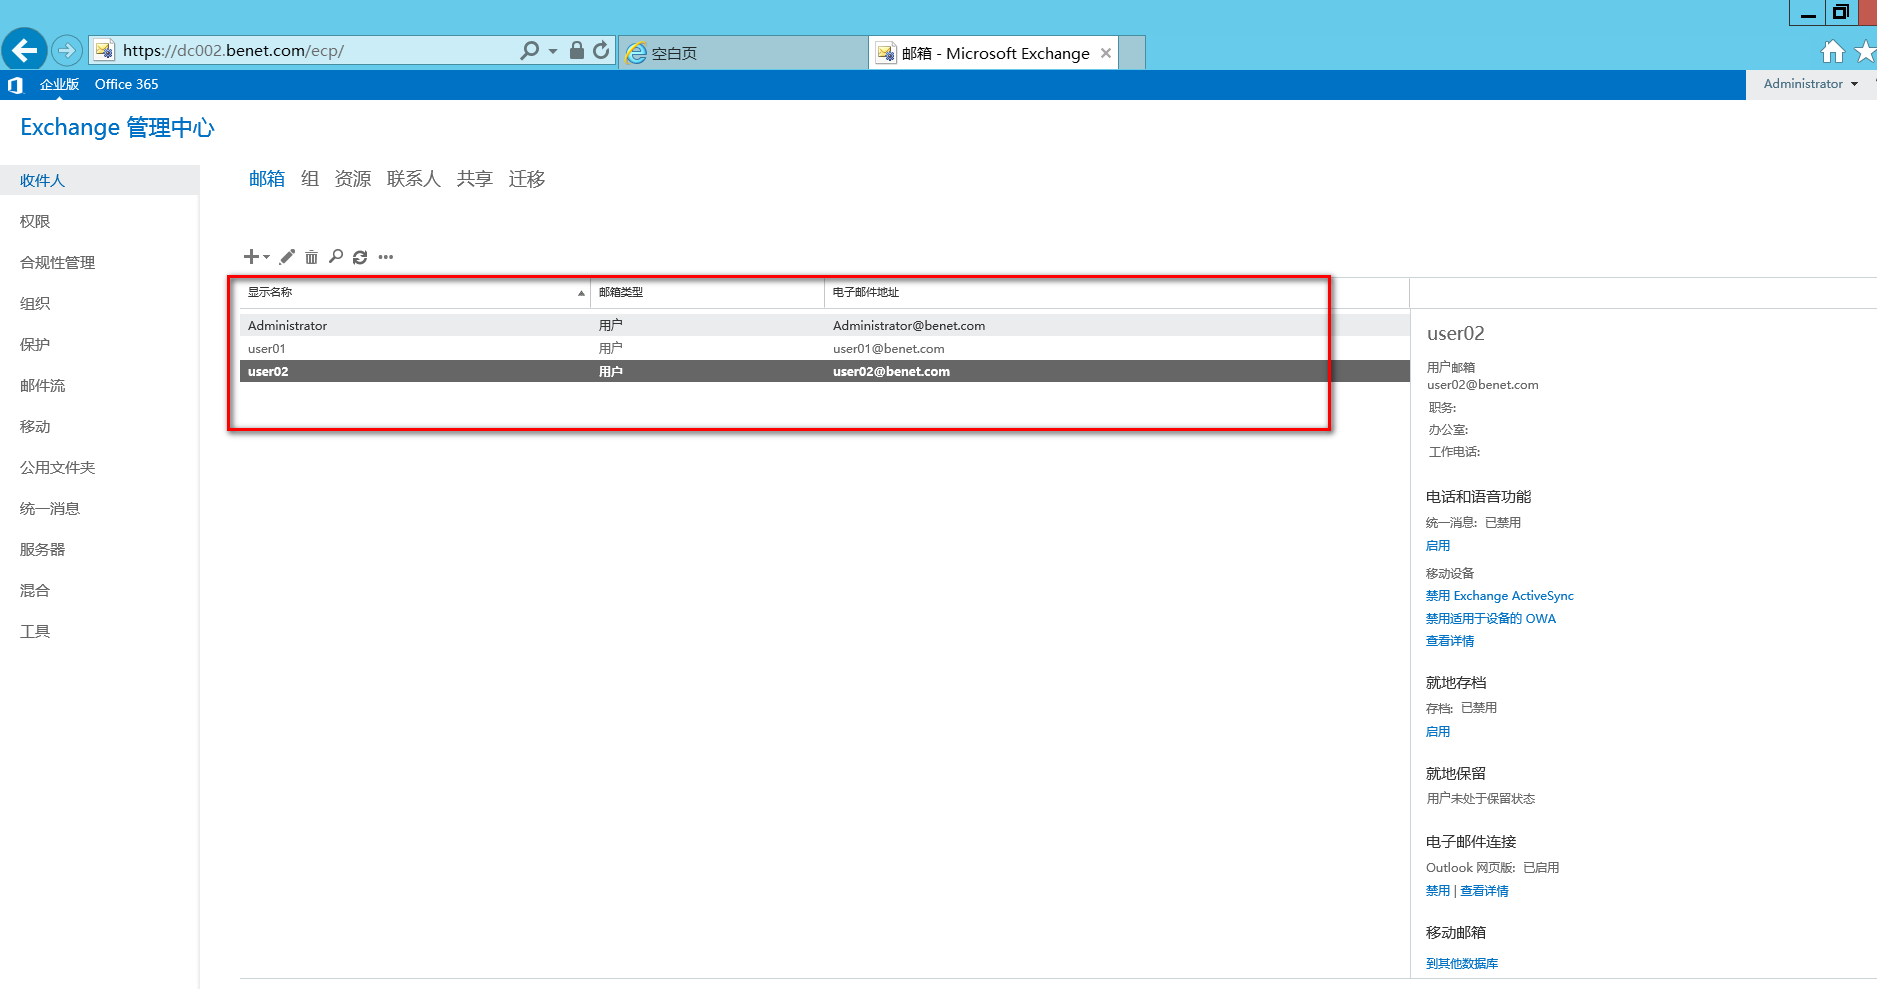The height and width of the screenshot is (989, 1877).
Task: Click 禁用适用于设备的 OWA link
Action: (1490, 619)
